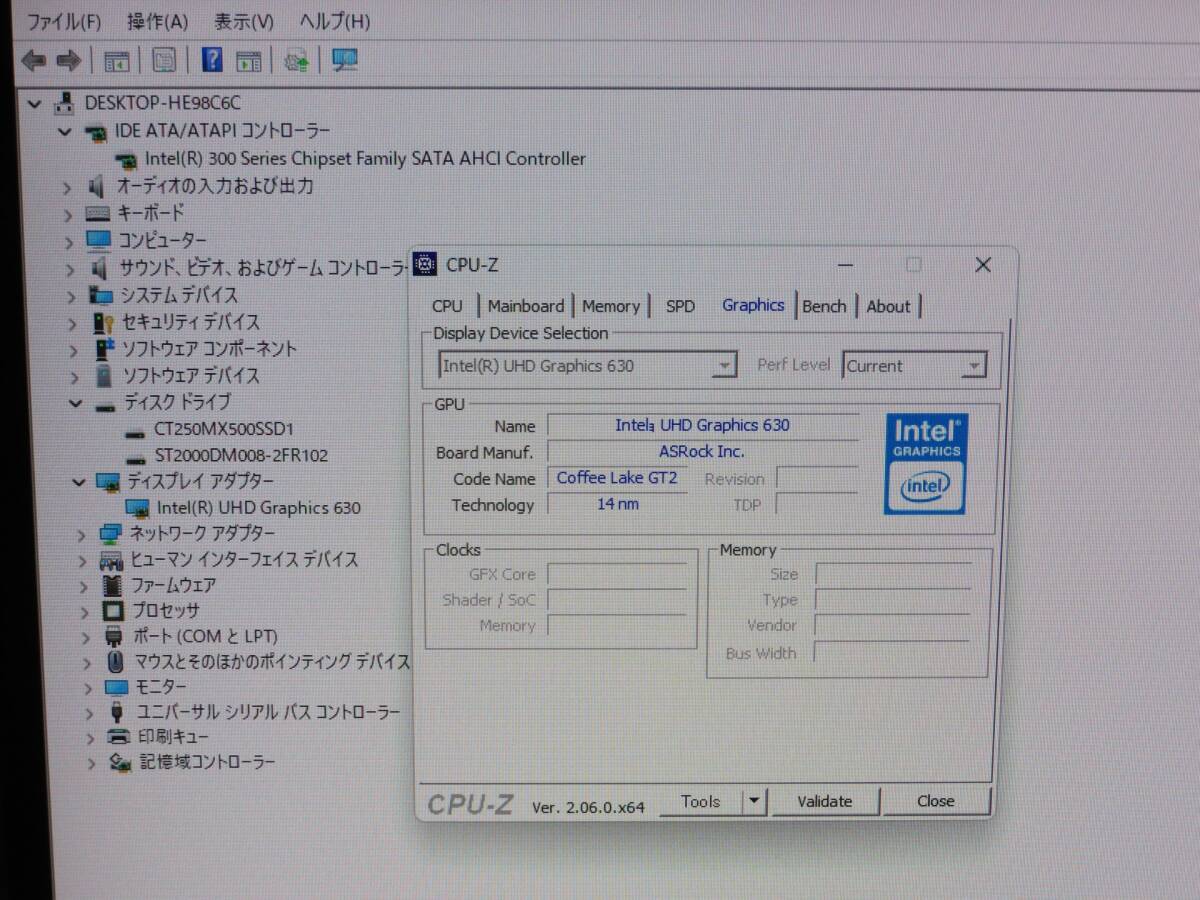Click the Close button in CPU-Z
Image resolution: width=1200 pixels, height=900 pixels.
pos(936,801)
